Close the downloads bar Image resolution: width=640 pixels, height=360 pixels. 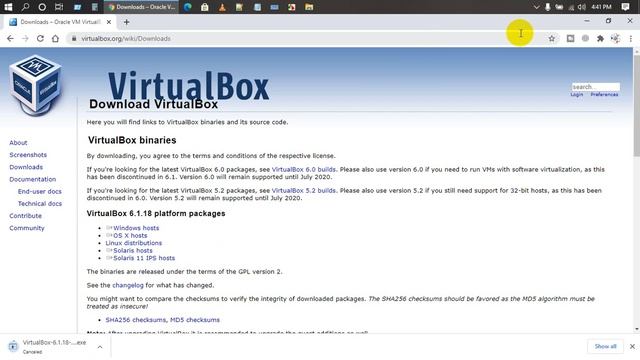(x=632, y=346)
